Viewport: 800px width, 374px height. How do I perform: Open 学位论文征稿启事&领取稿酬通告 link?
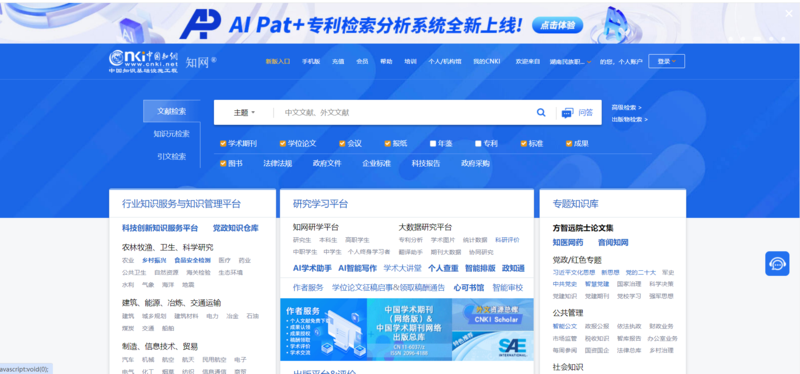388,288
